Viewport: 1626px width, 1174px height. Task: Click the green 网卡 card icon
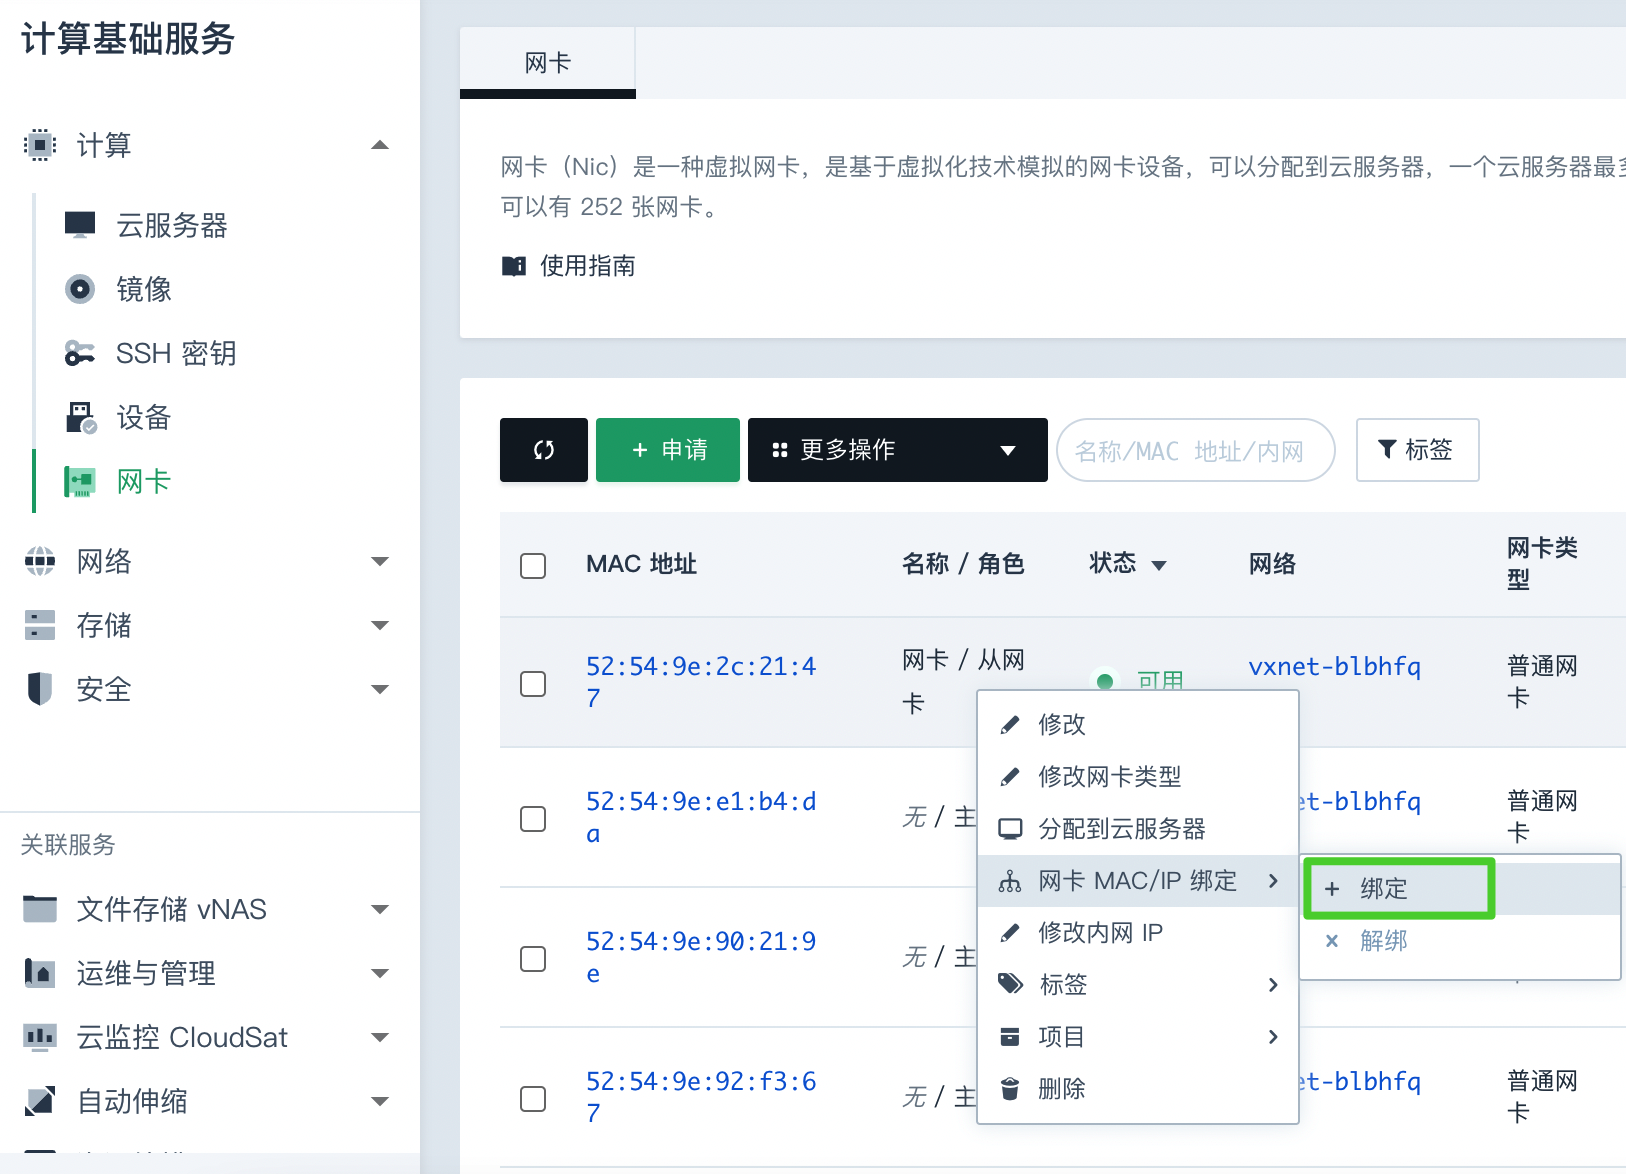(80, 481)
